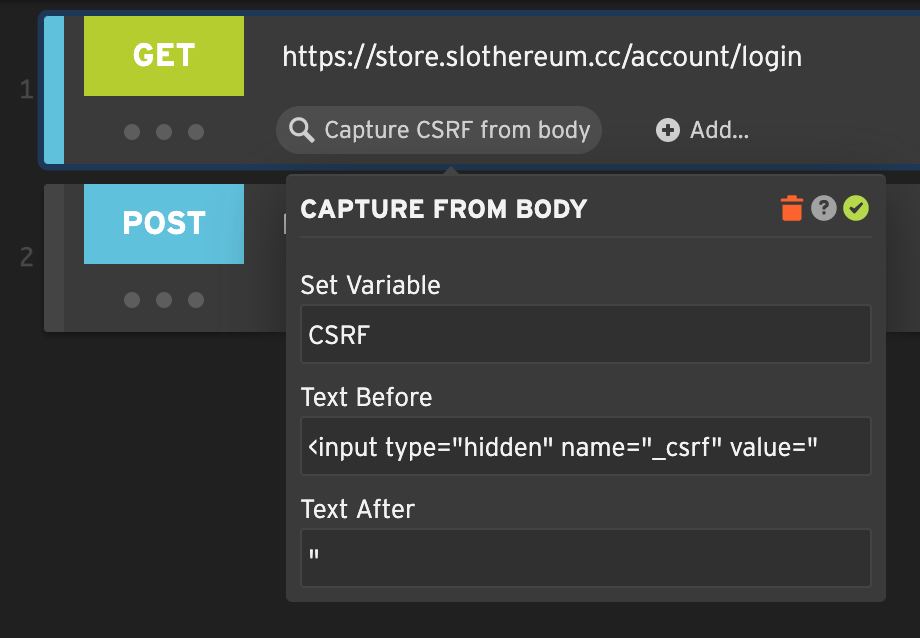Confirm the capture with the green checkmark icon
This screenshot has width=920, height=638.
click(855, 209)
